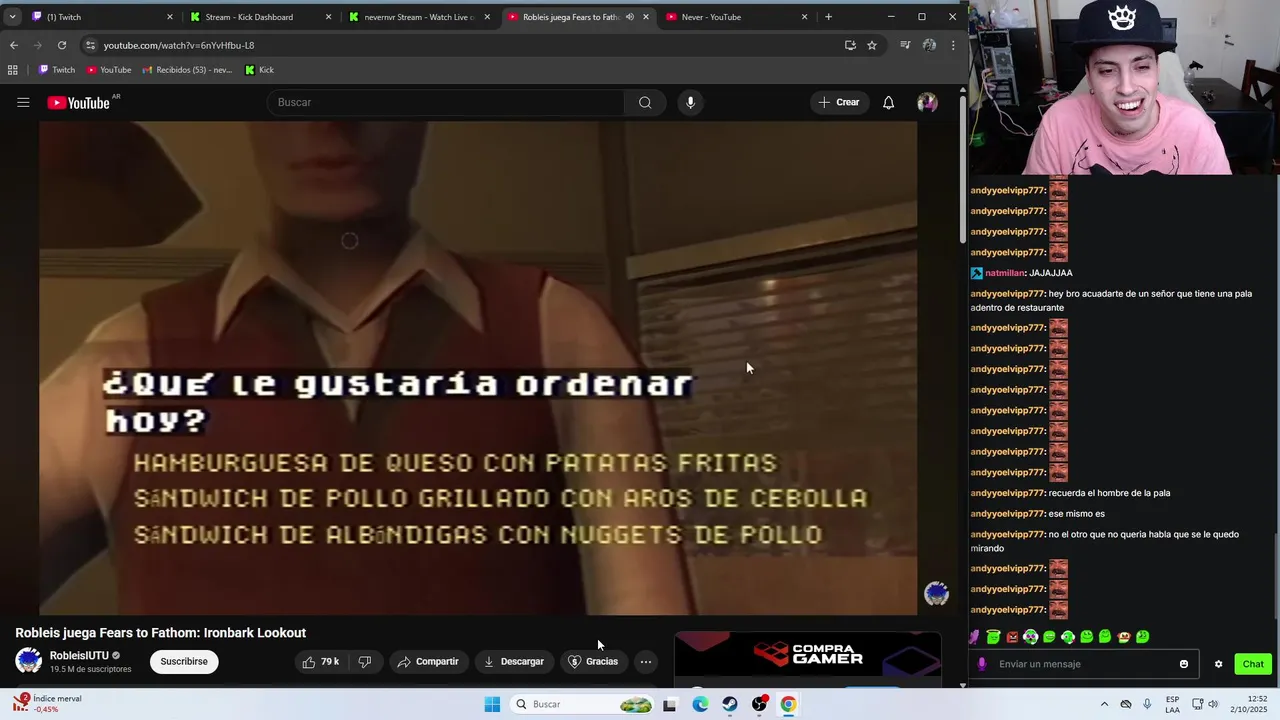
Task: Click the address bar URL youtube.com/watch
Action: click(x=179, y=45)
